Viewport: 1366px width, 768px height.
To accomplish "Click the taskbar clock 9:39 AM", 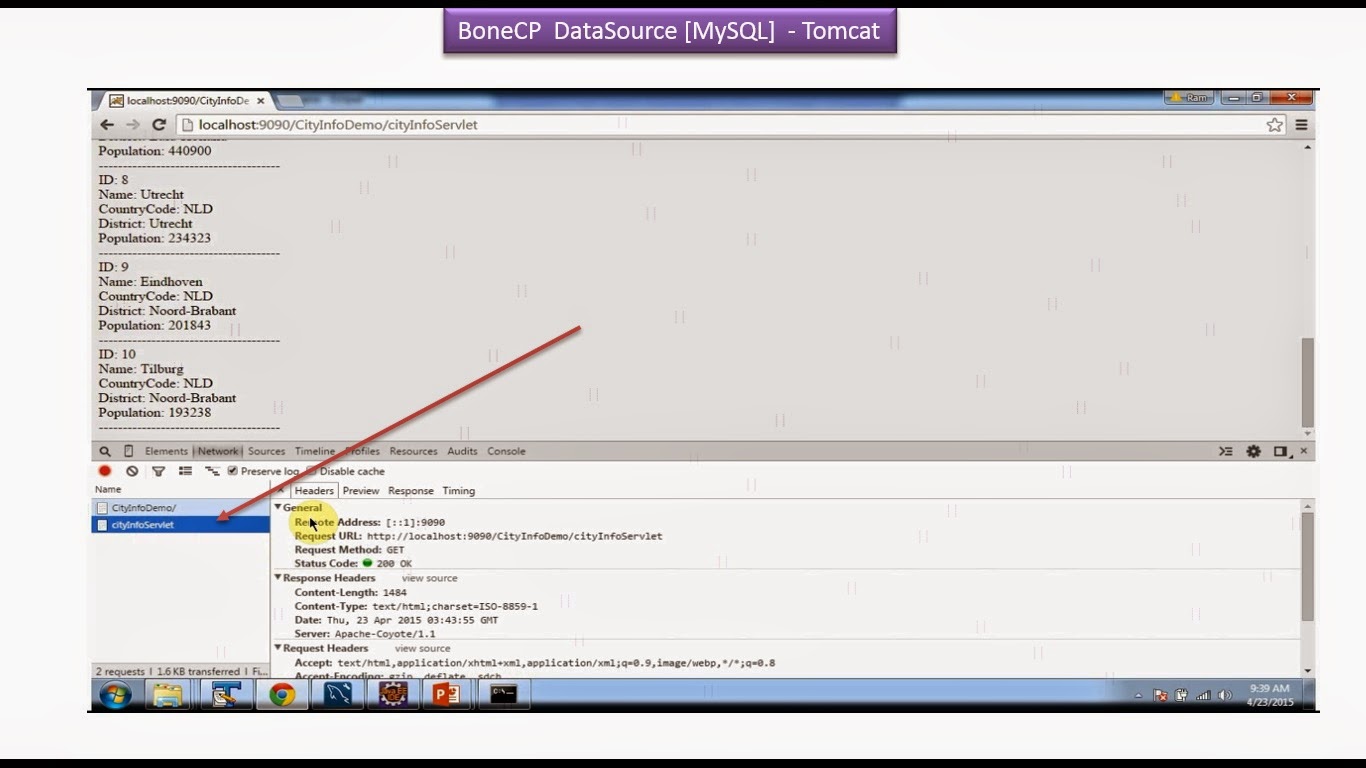I will 1270,695.
